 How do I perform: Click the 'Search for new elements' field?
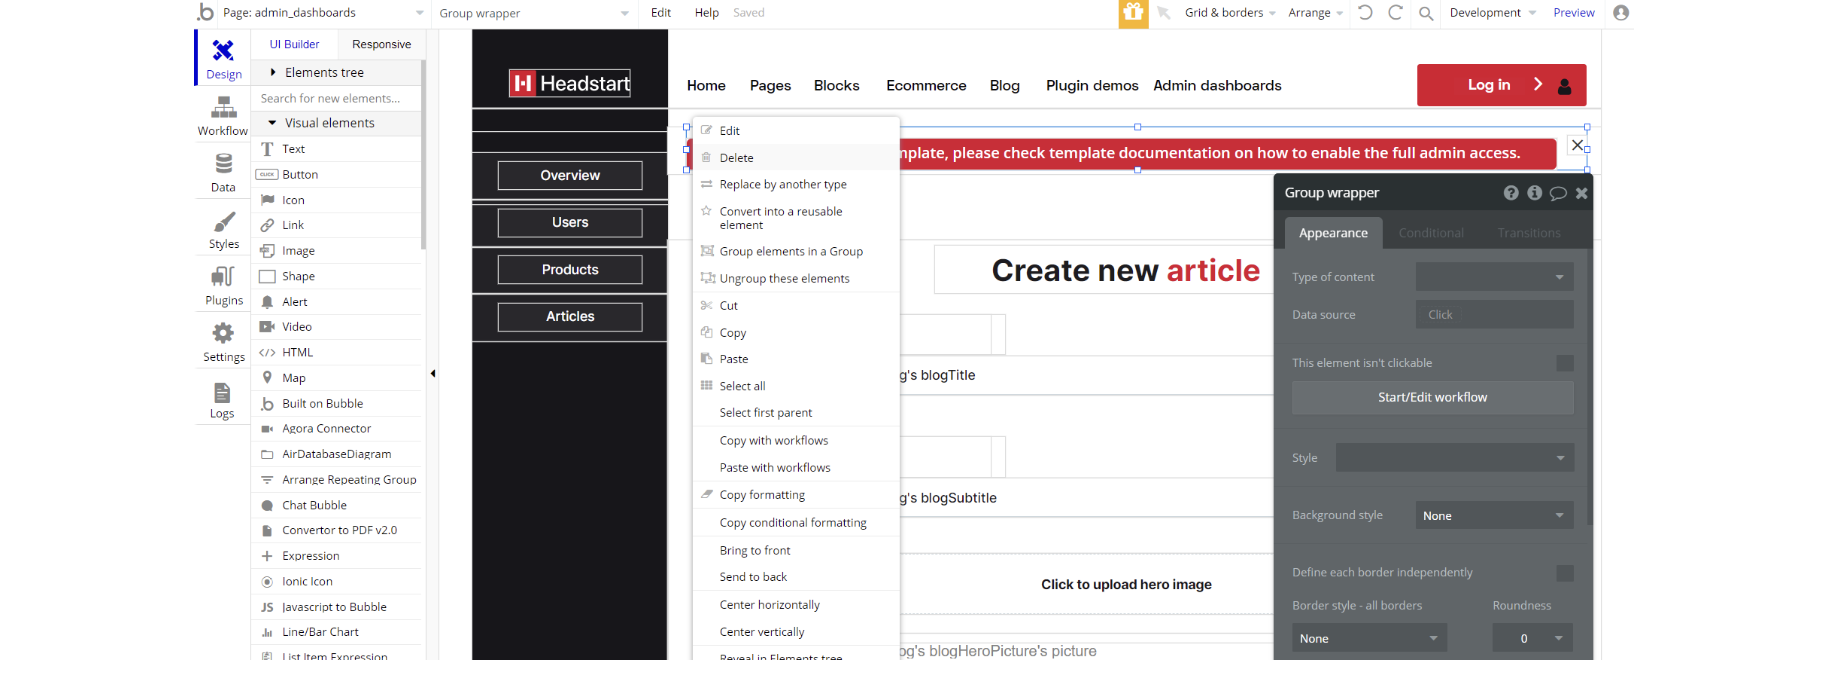pyautogui.click(x=335, y=99)
